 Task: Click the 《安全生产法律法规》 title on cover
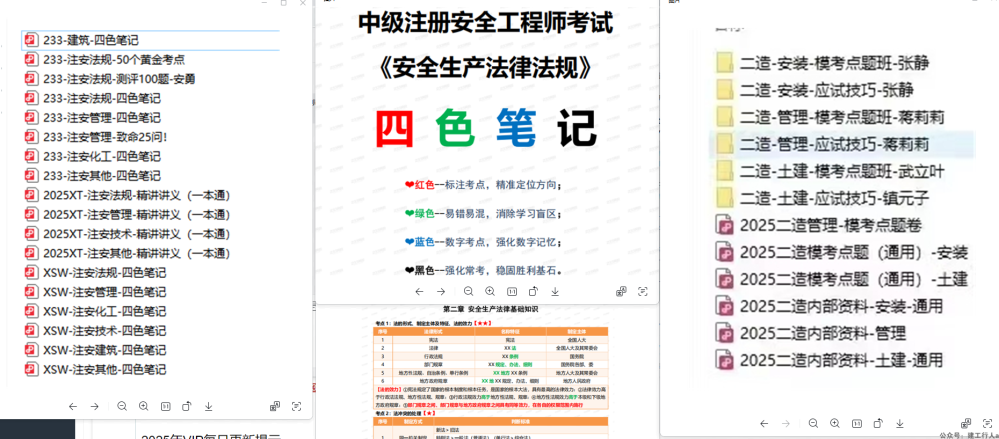click(x=486, y=69)
